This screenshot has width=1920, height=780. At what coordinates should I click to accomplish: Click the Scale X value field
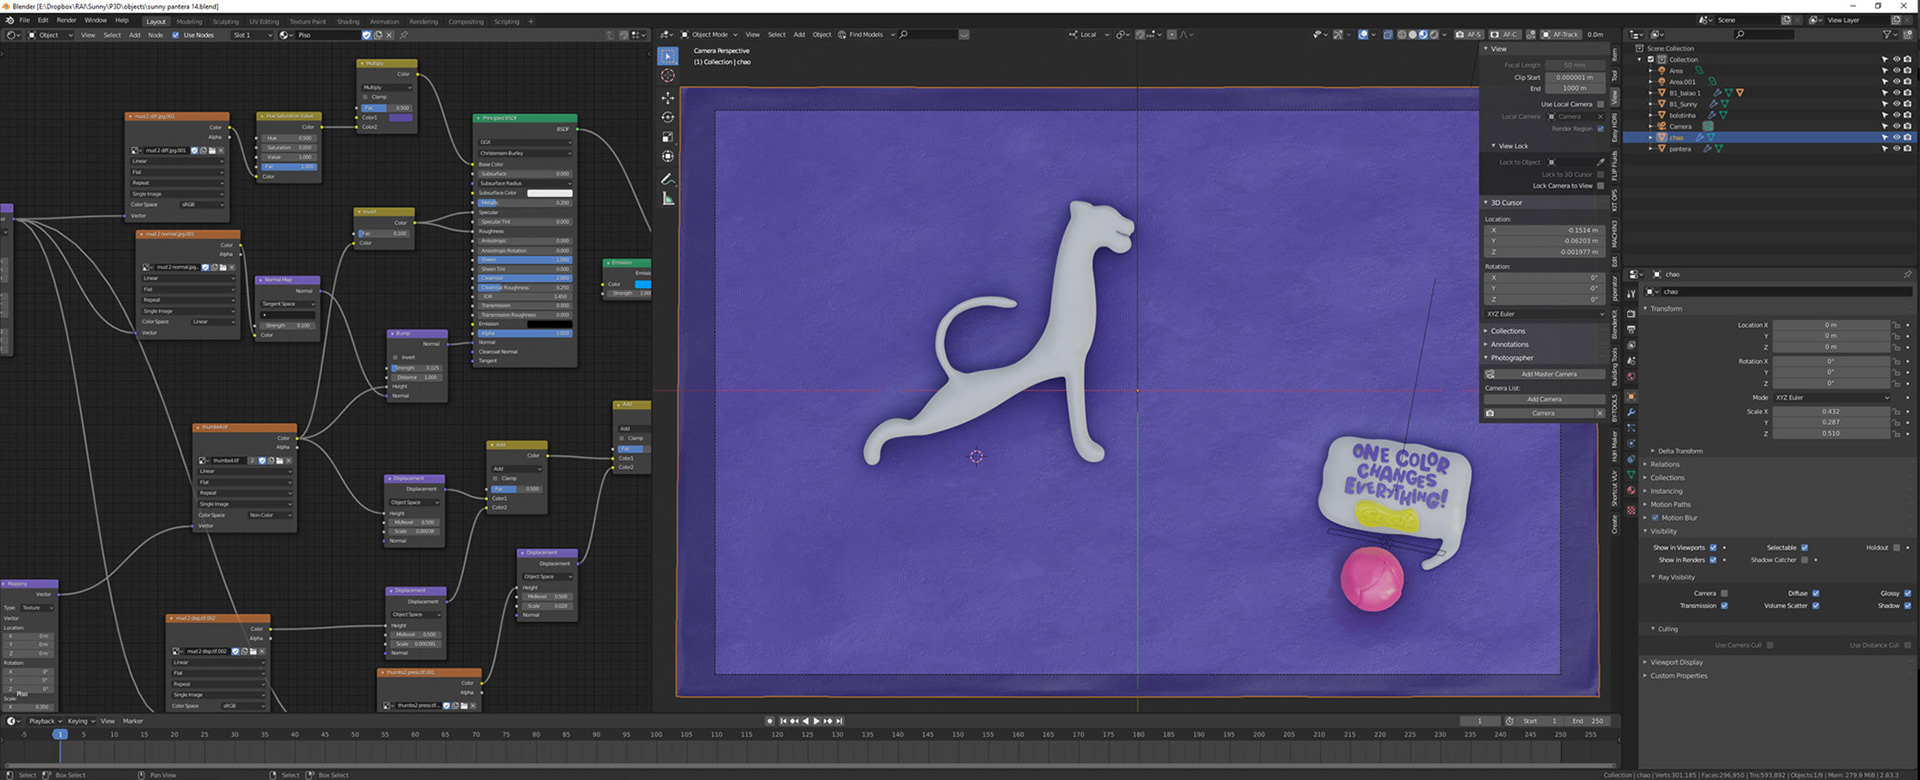click(x=1830, y=411)
